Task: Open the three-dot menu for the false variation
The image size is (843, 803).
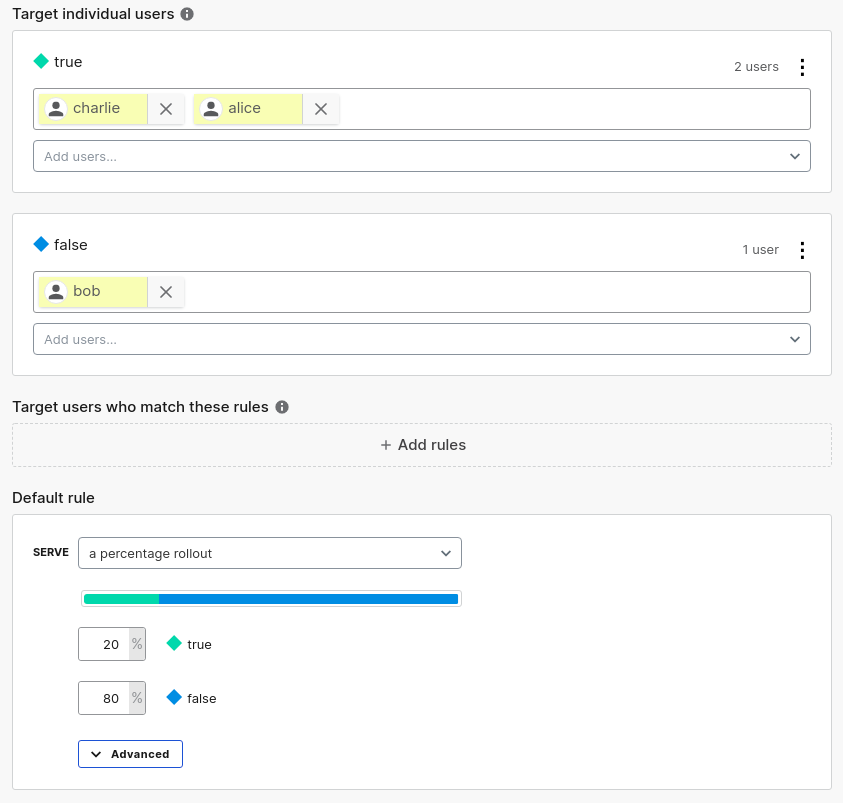Action: 802,250
